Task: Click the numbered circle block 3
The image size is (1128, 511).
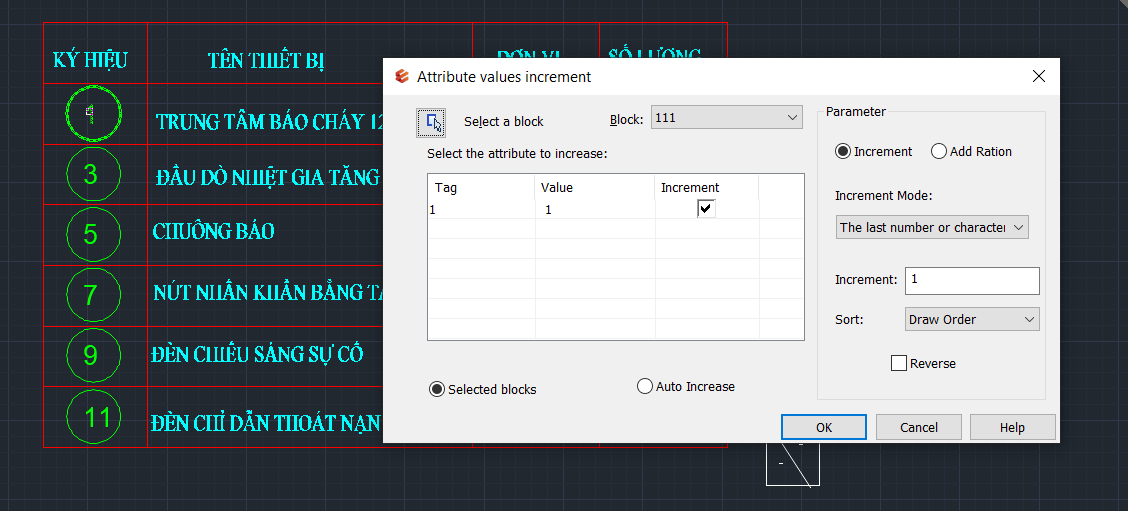Action: tap(93, 175)
